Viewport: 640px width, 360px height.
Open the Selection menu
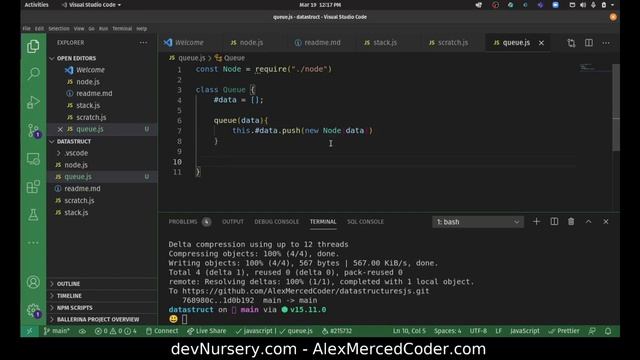(x=59, y=29)
